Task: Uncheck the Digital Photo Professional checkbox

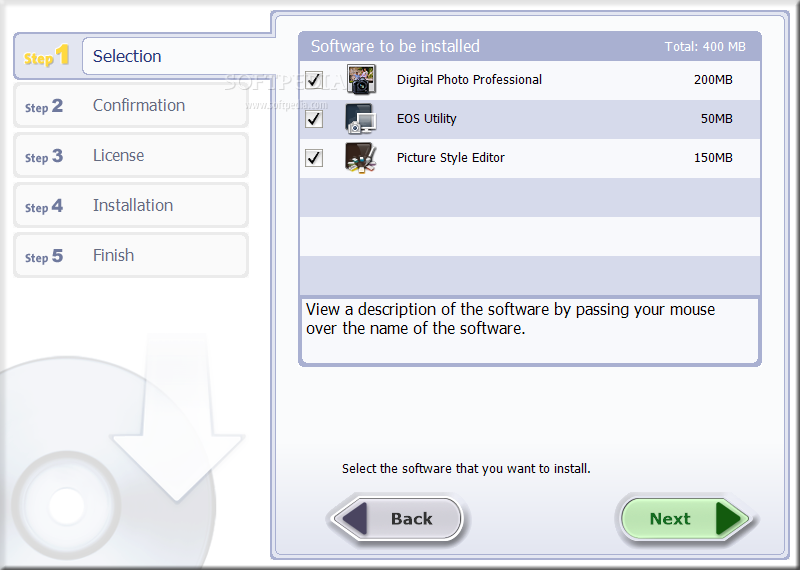Action: (314, 80)
